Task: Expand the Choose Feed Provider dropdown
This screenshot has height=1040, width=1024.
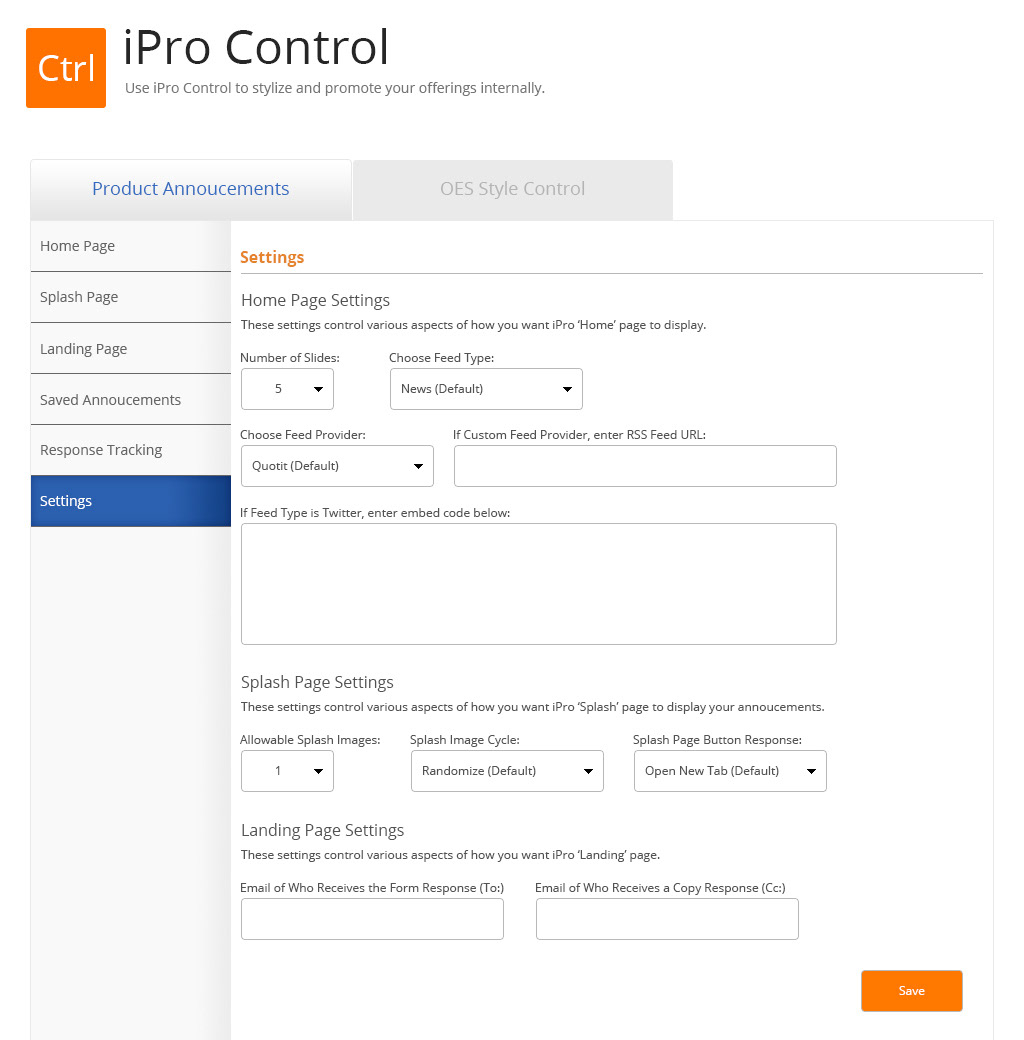Action: click(337, 466)
